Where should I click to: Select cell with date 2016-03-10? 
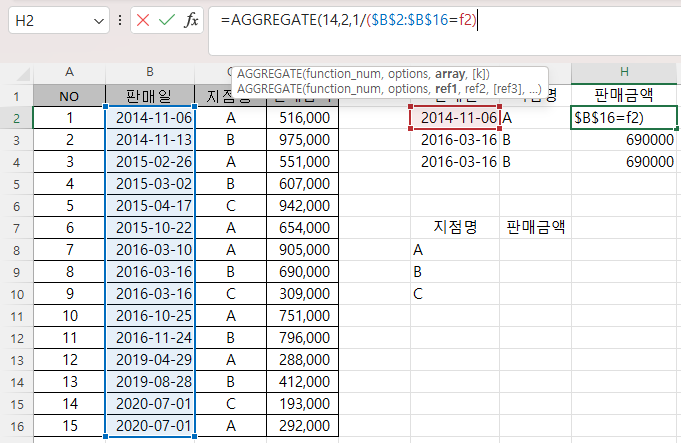coord(150,250)
